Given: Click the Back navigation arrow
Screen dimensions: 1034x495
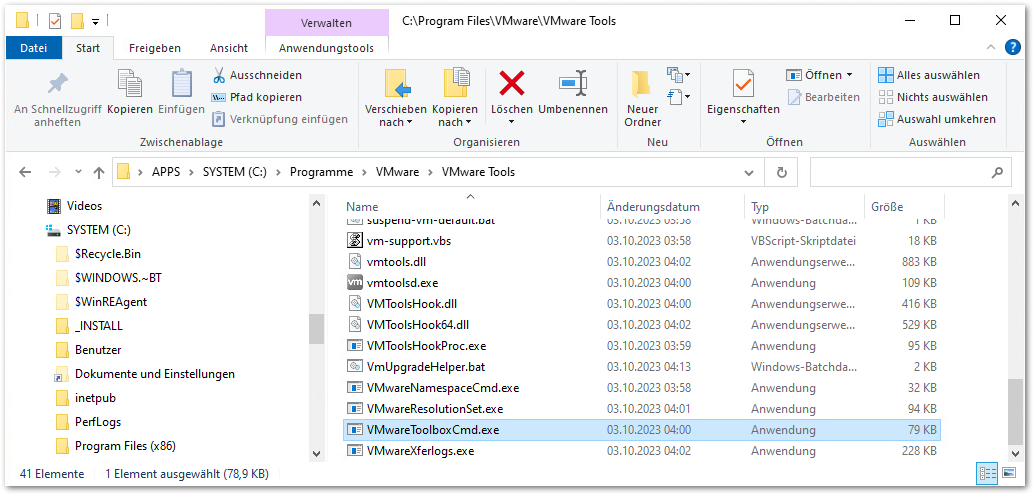Looking at the screenshot, I should pos(25,172).
